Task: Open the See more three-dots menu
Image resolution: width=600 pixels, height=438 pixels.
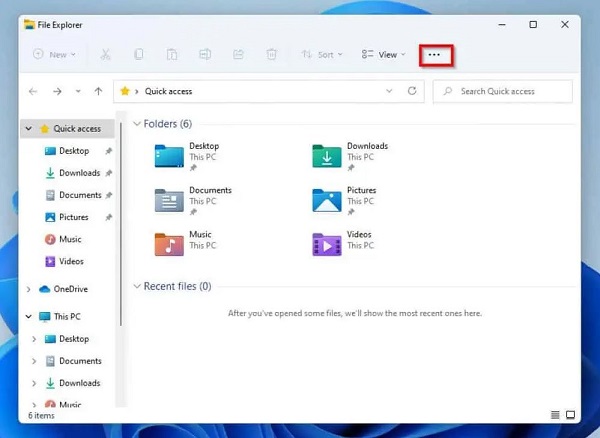Action: (434, 55)
